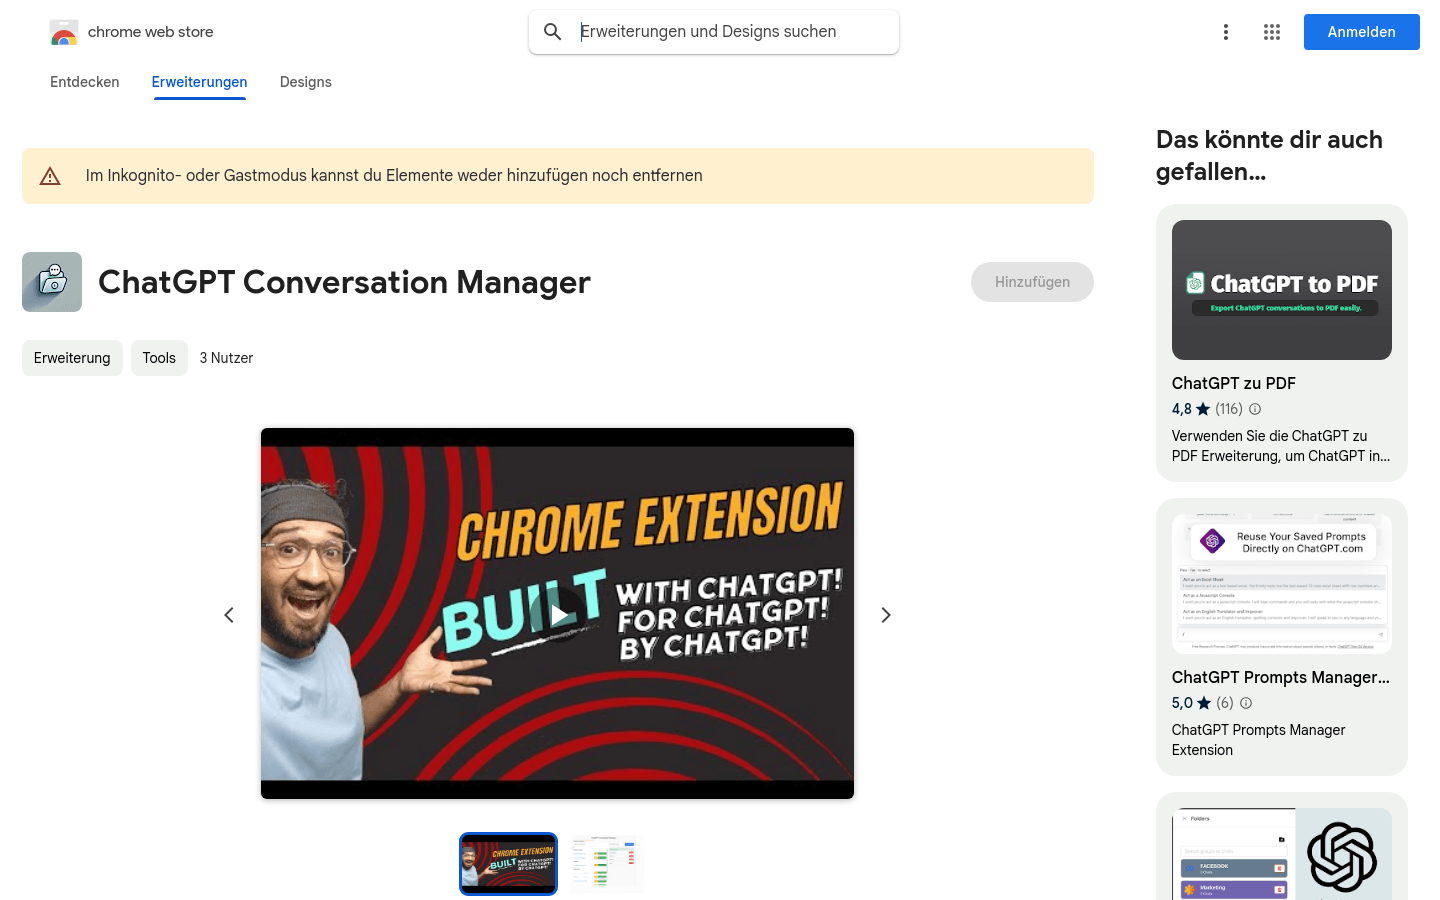Go to next slide with right arrow

[x=885, y=615]
